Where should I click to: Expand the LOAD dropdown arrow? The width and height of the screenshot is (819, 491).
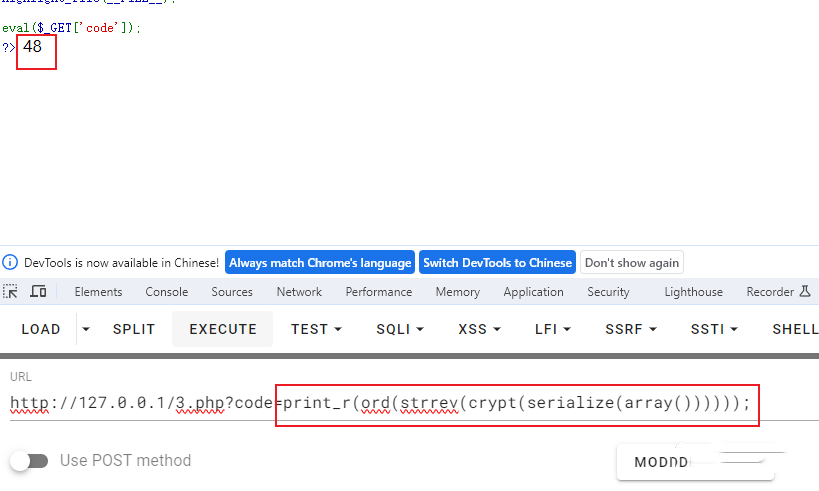point(86,329)
